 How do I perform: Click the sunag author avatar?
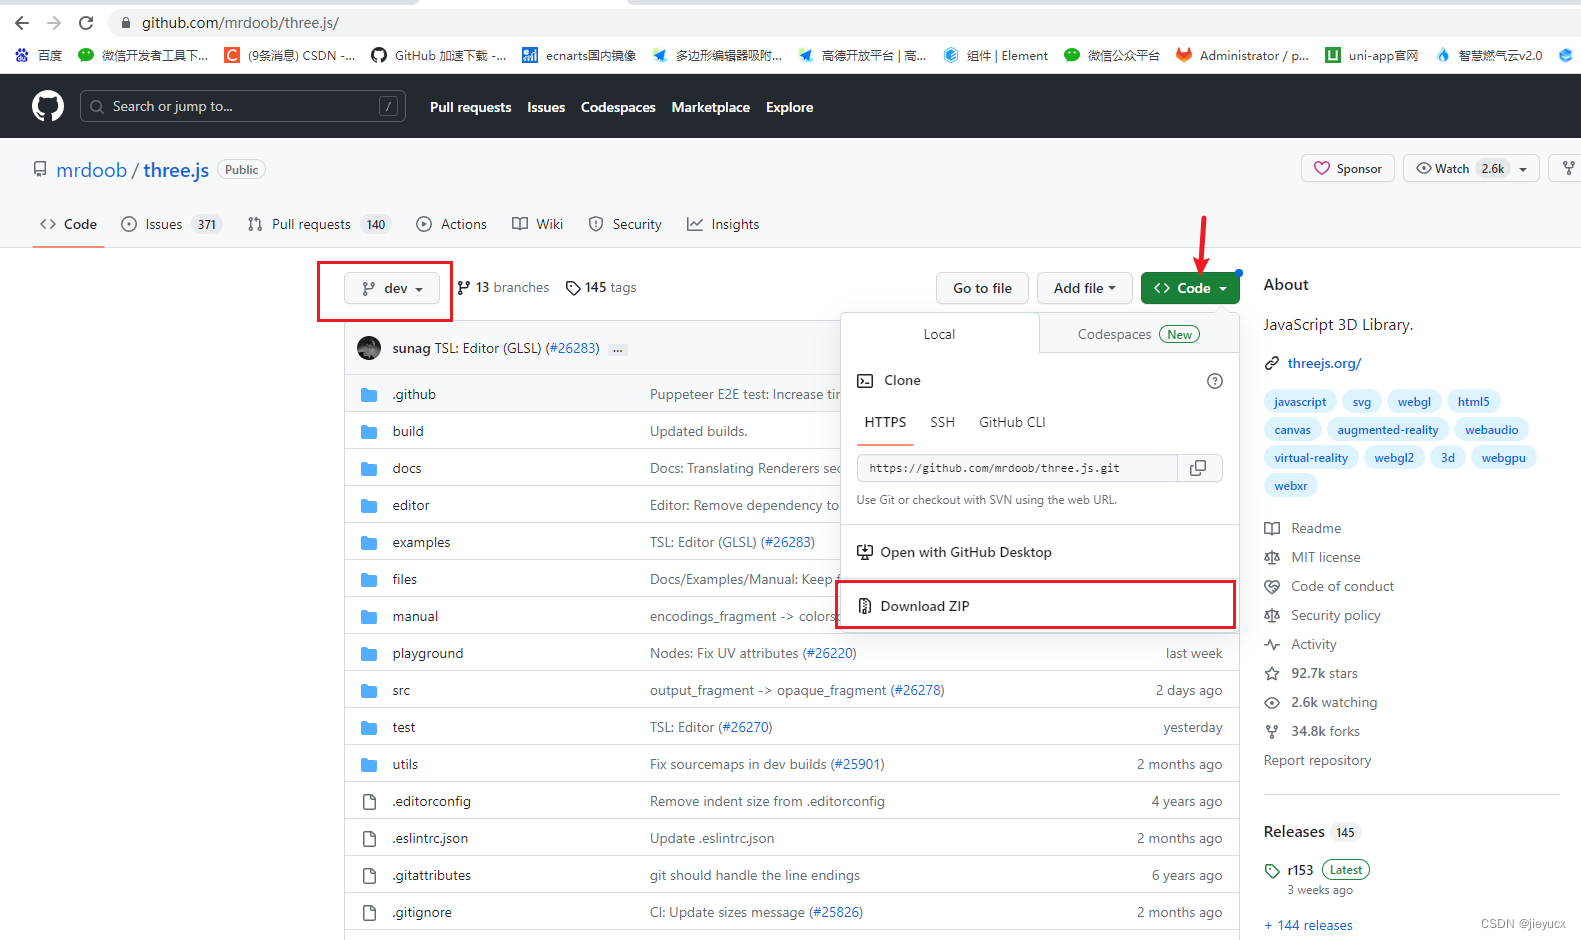[369, 348]
